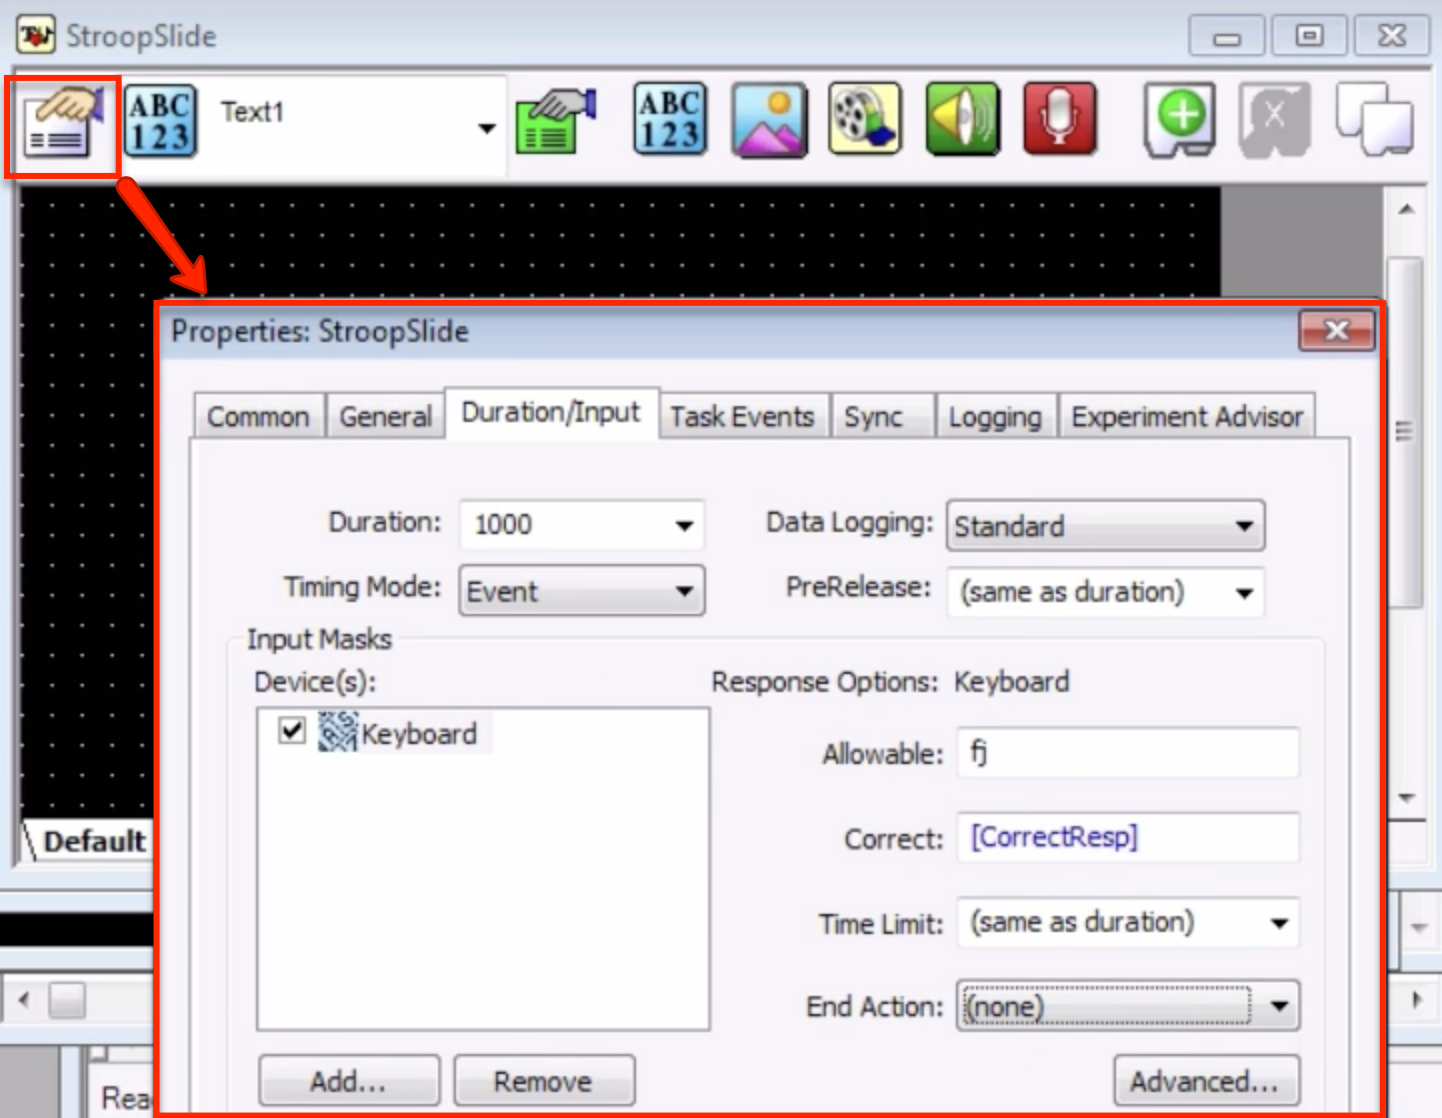Add a SlideText object using ABC icon
This screenshot has width=1442, height=1118.
[670, 120]
